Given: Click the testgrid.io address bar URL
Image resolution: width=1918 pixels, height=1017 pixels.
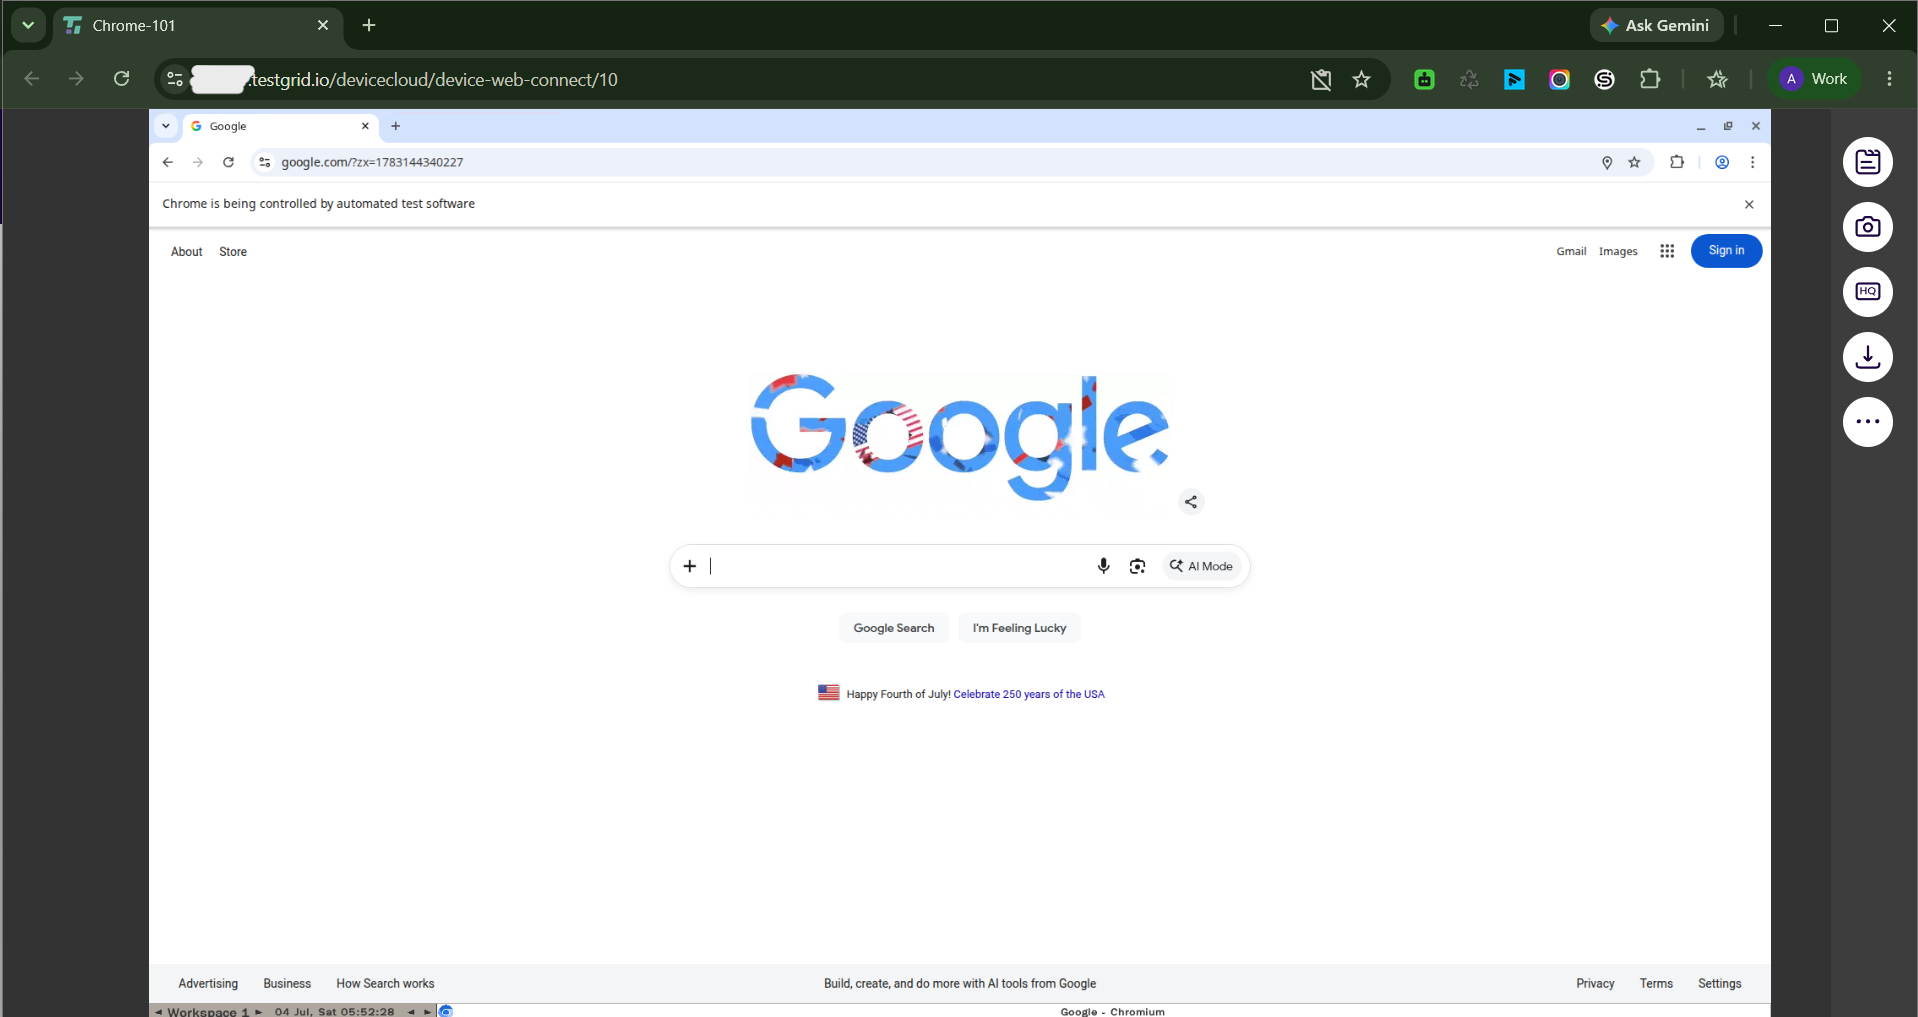Looking at the screenshot, I should [433, 80].
